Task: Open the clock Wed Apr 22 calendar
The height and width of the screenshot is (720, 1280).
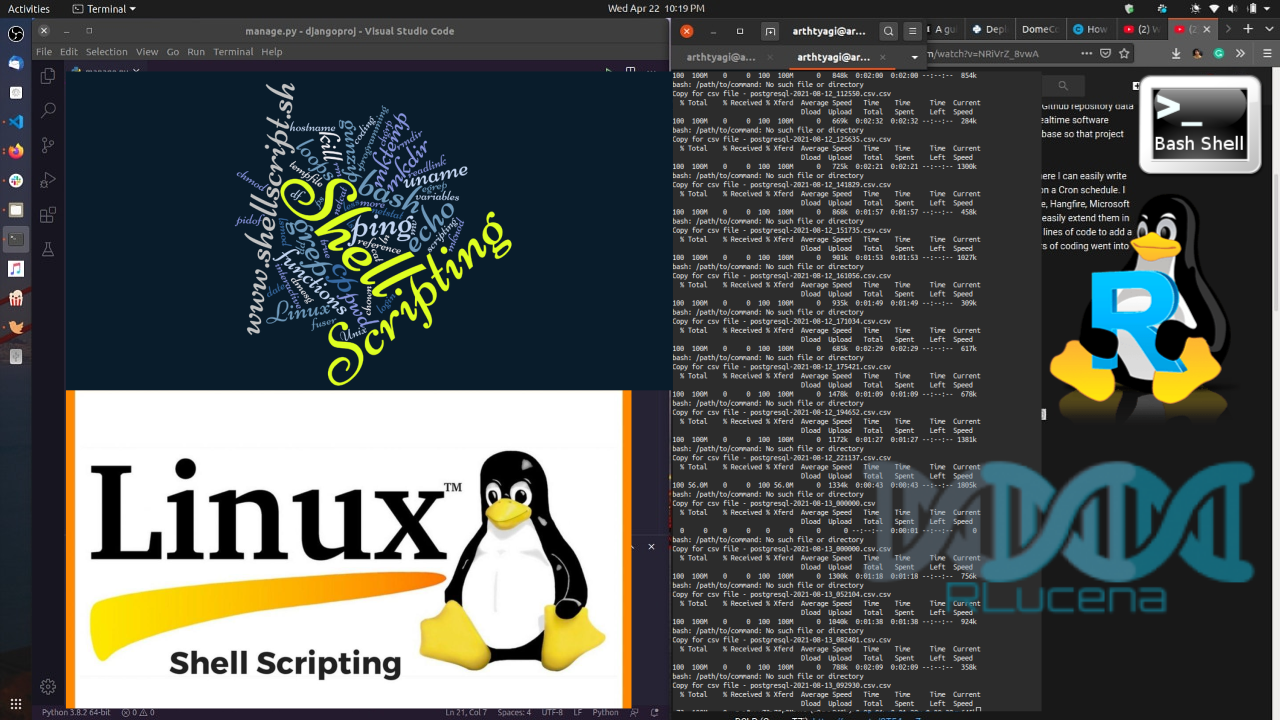Action: (655, 9)
